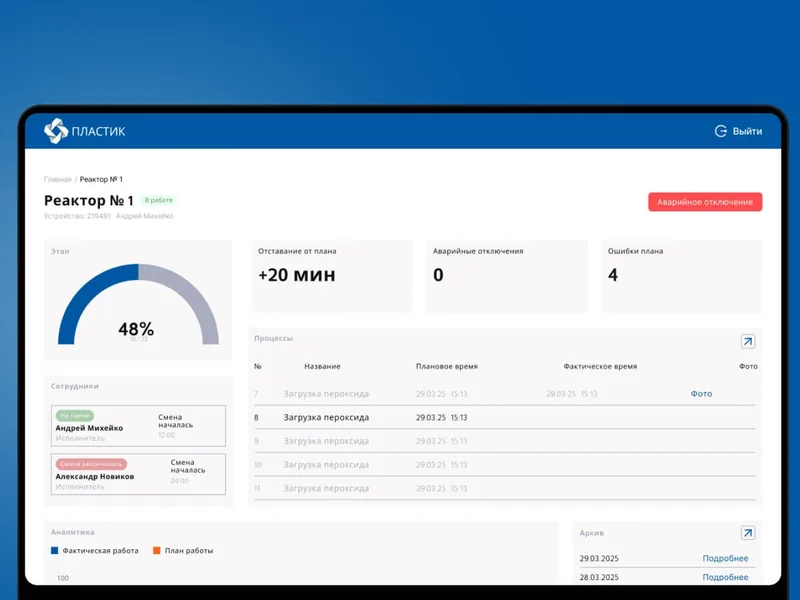The image size is (800, 600).
Task: Open Подробнее for 29.03.2025 archive
Action: [725, 558]
